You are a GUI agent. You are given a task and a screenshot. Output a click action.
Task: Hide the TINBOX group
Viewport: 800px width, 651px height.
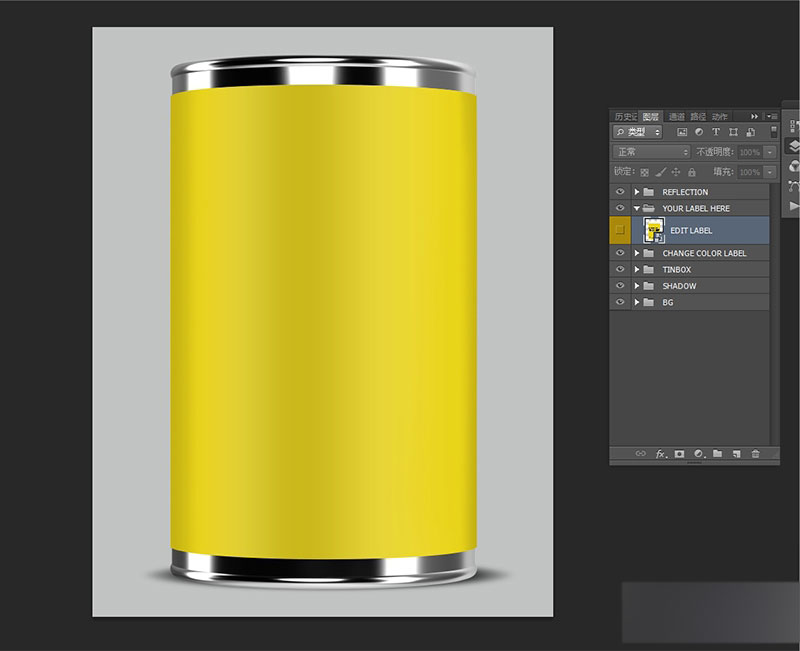620,269
